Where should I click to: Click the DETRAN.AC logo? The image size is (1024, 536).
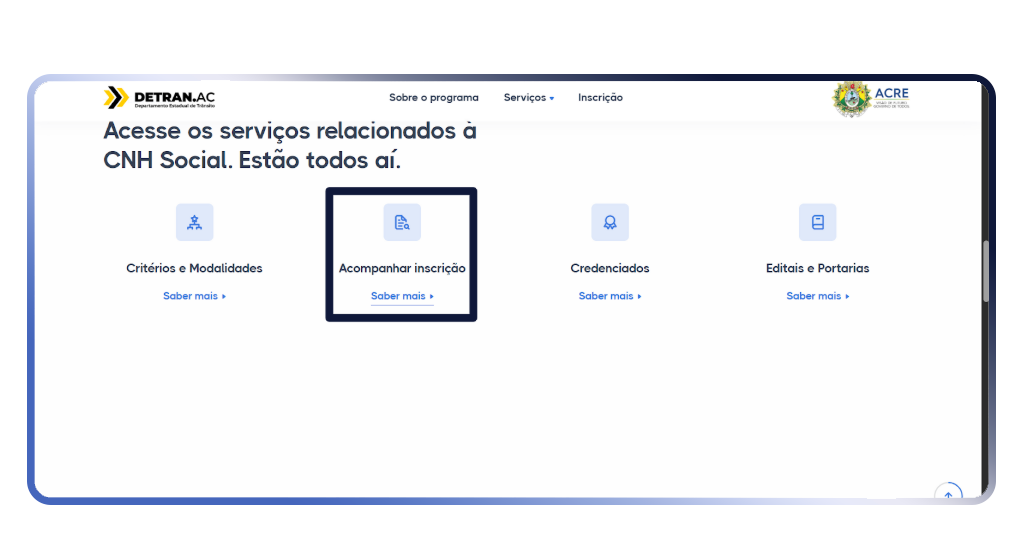[159, 98]
